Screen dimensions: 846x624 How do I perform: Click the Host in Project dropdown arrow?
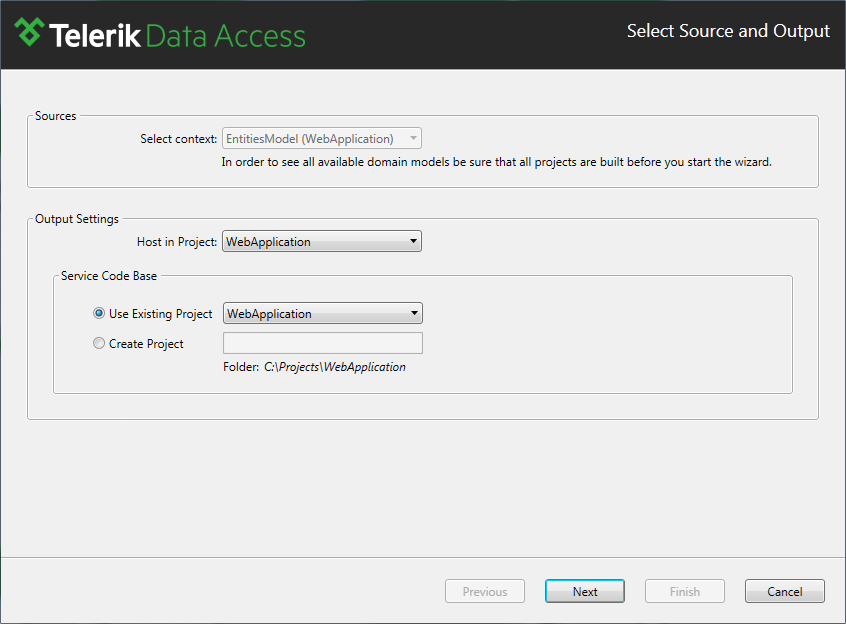(413, 241)
